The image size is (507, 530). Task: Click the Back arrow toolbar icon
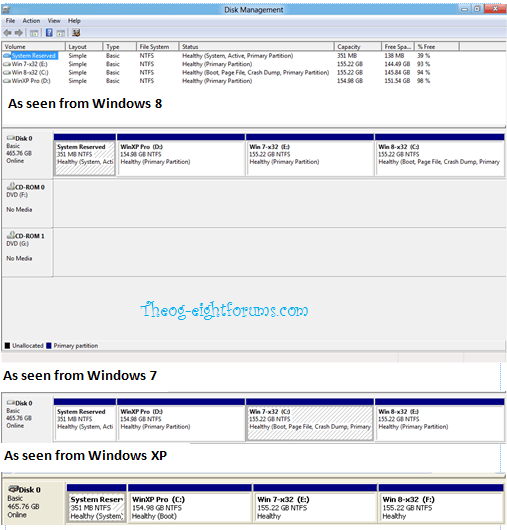click(7, 33)
